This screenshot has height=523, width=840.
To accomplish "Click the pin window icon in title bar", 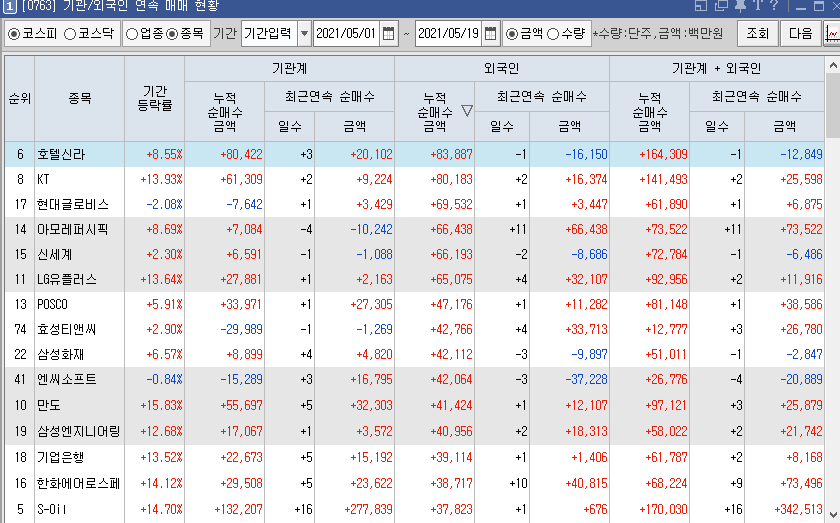I will [740, 5].
